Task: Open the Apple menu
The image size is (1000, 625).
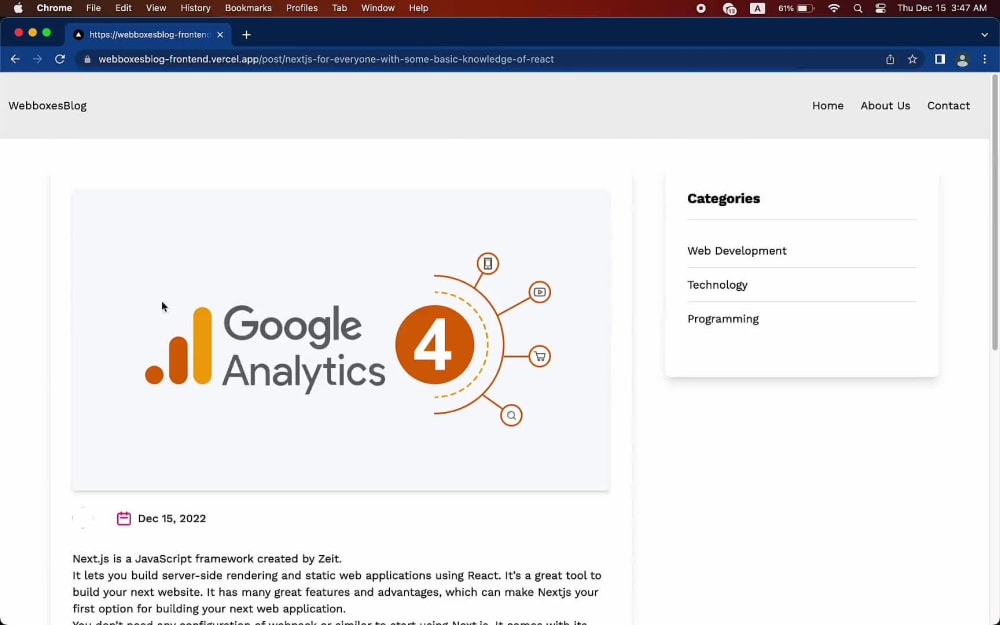Action: 18,8
